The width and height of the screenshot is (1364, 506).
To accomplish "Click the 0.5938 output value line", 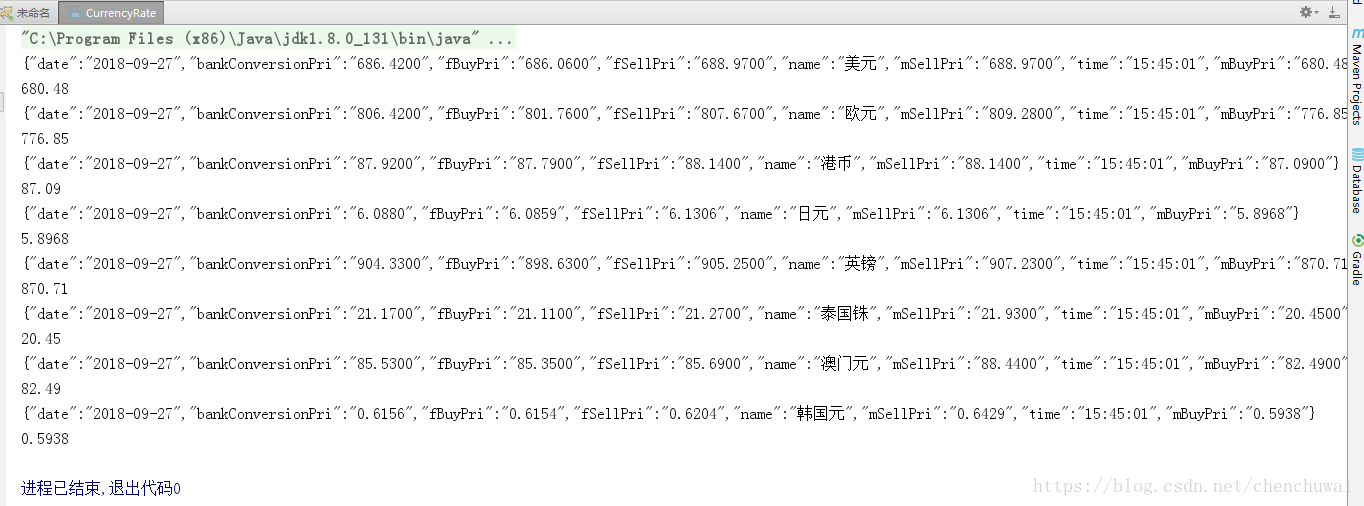I will pos(45,439).
